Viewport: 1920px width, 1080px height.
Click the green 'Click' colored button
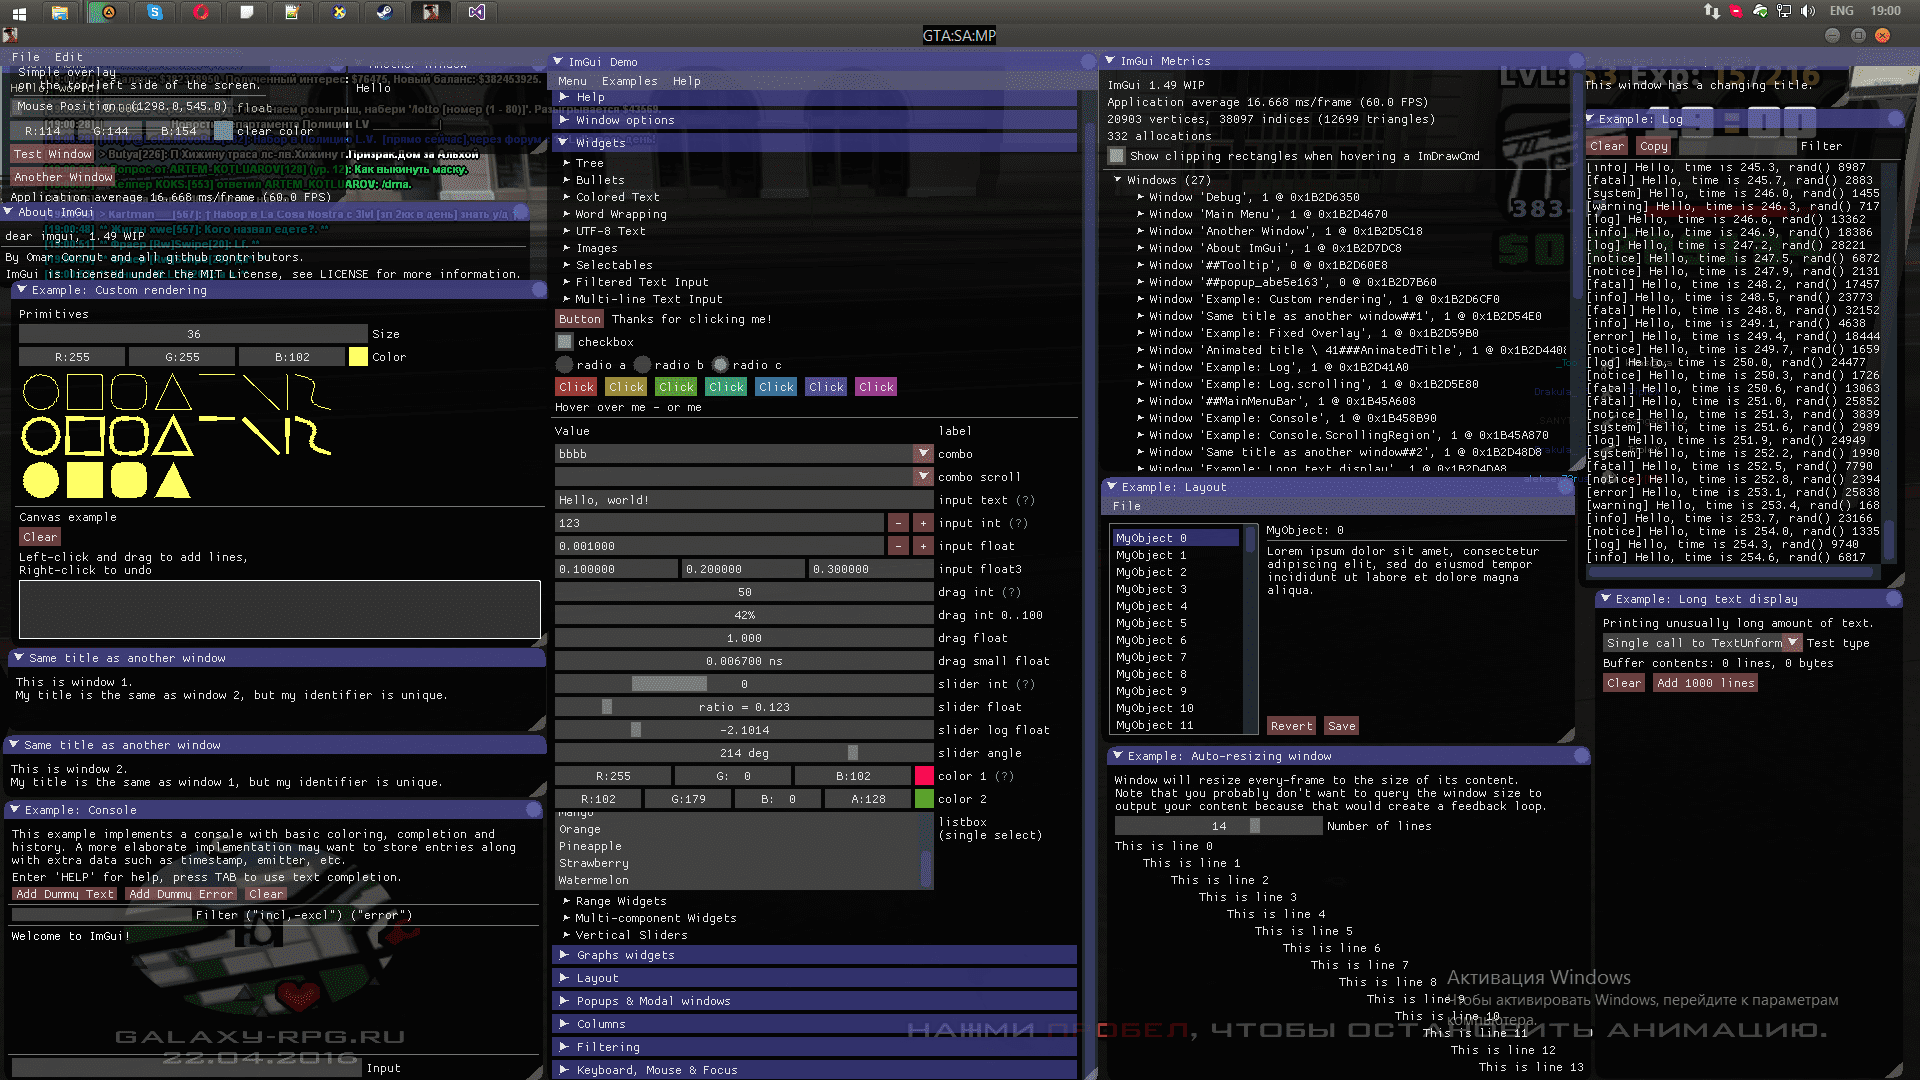pyautogui.click(x=676, y=387)
